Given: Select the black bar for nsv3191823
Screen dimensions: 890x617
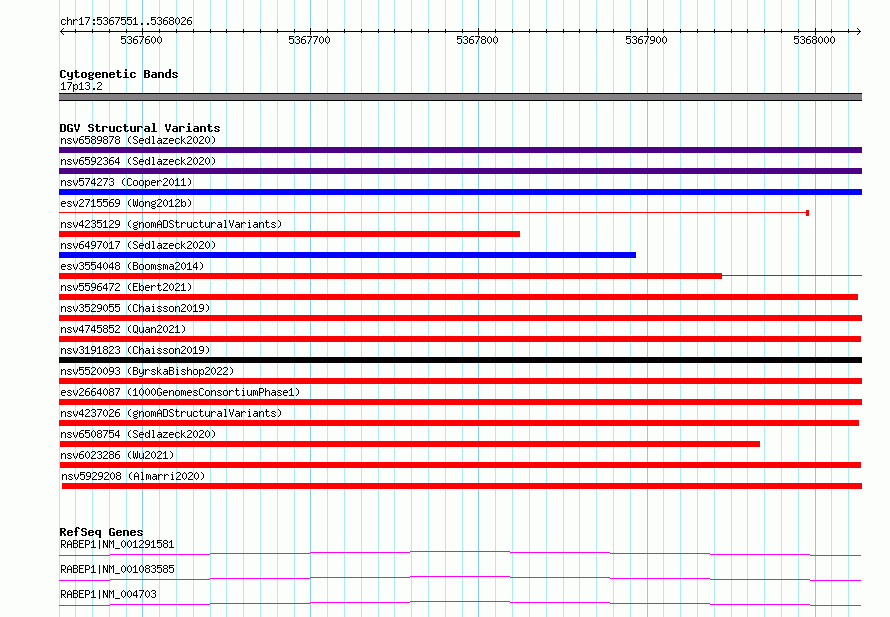Looking at the screenshot, I should click(x=460, y=360).
